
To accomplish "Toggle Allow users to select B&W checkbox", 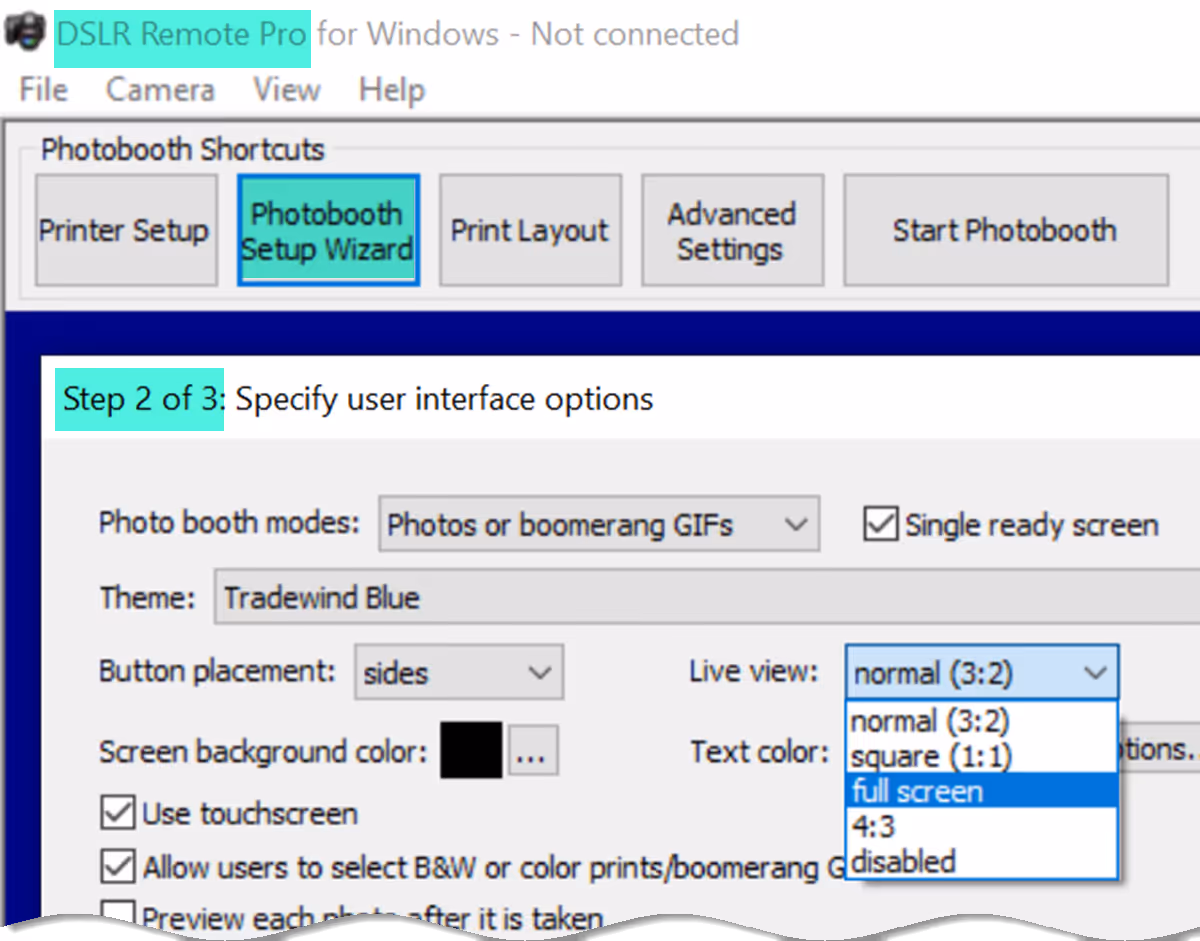I will (118, 866).
